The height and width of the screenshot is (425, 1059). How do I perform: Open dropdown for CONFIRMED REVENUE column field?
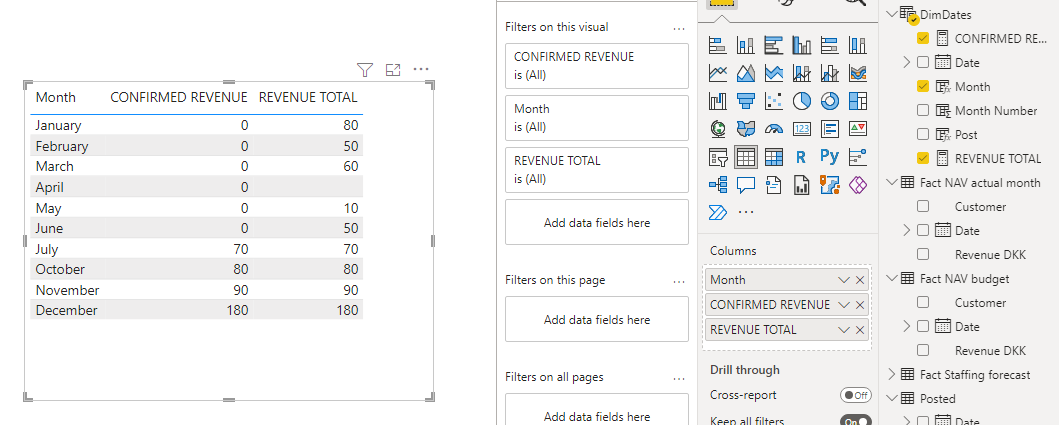point(844,305)
